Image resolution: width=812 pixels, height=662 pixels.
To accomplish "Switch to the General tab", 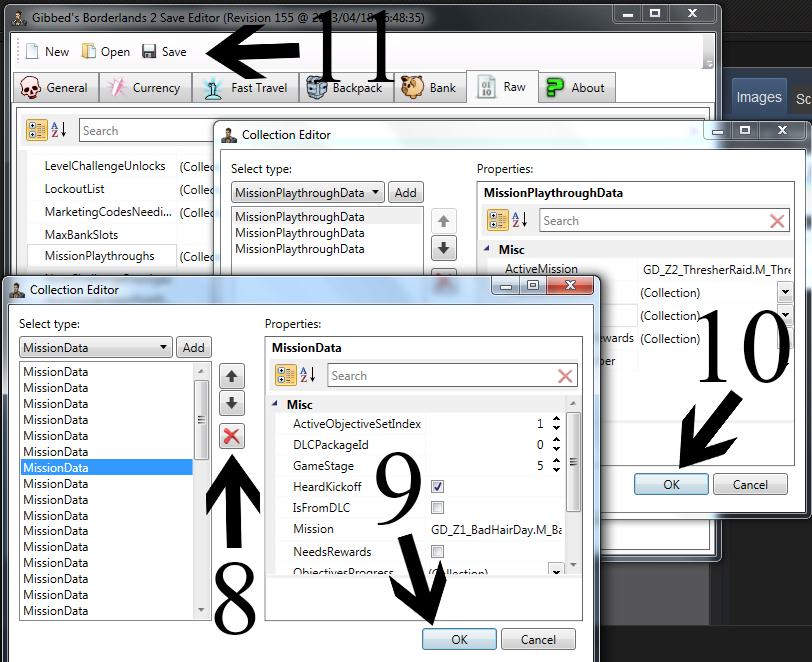I will 54,88.
